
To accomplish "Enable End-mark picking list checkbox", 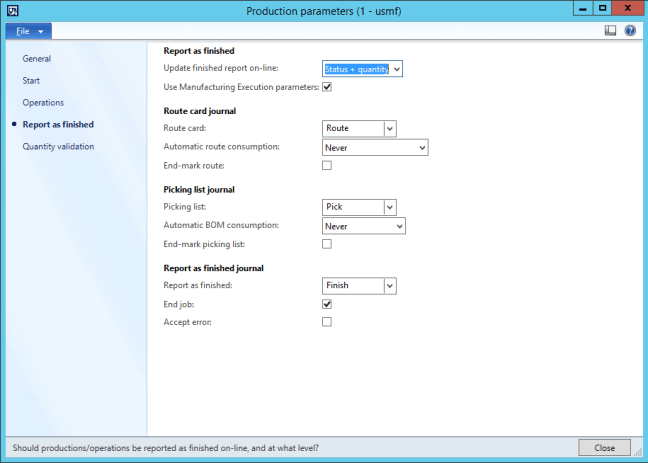I will click(327, 244).
